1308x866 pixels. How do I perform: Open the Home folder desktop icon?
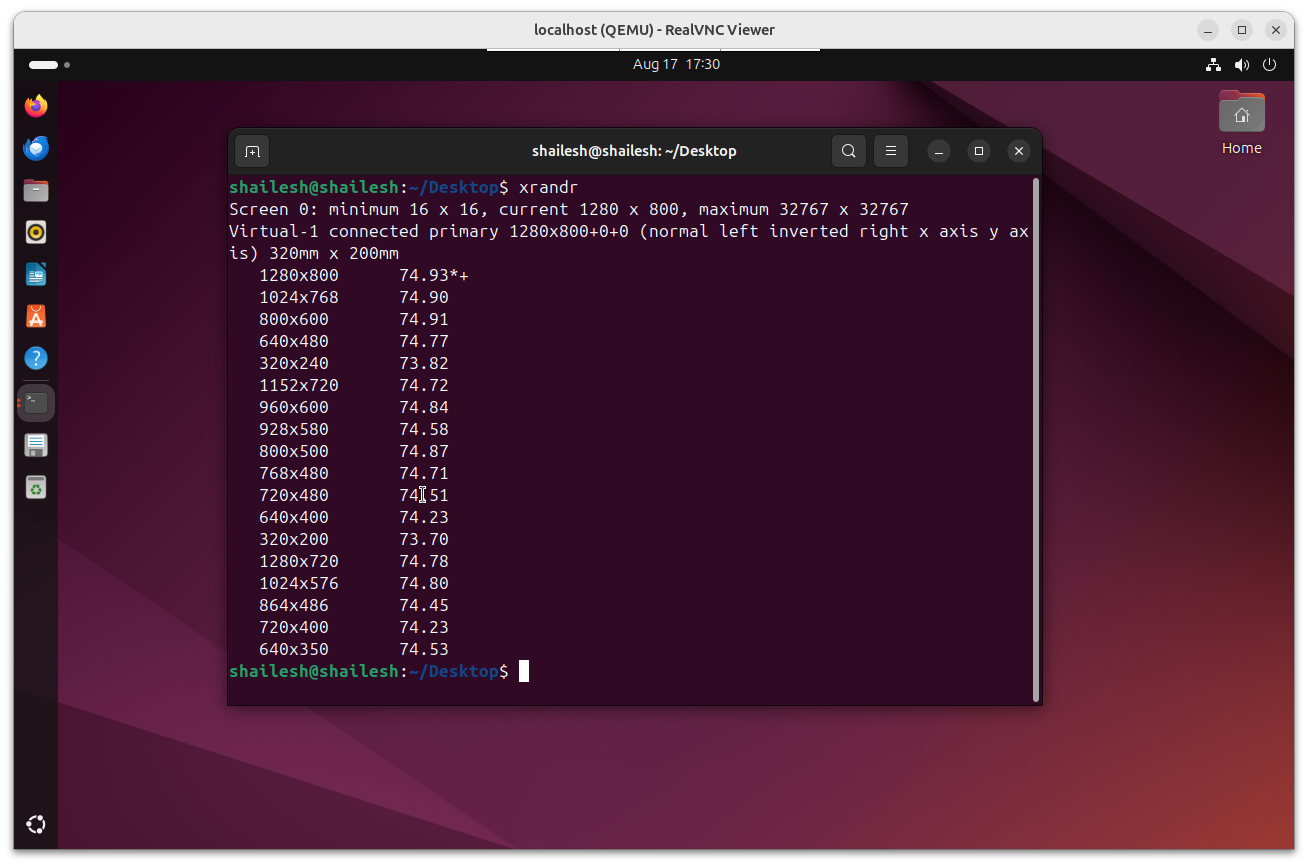[x=1242, y=122]
